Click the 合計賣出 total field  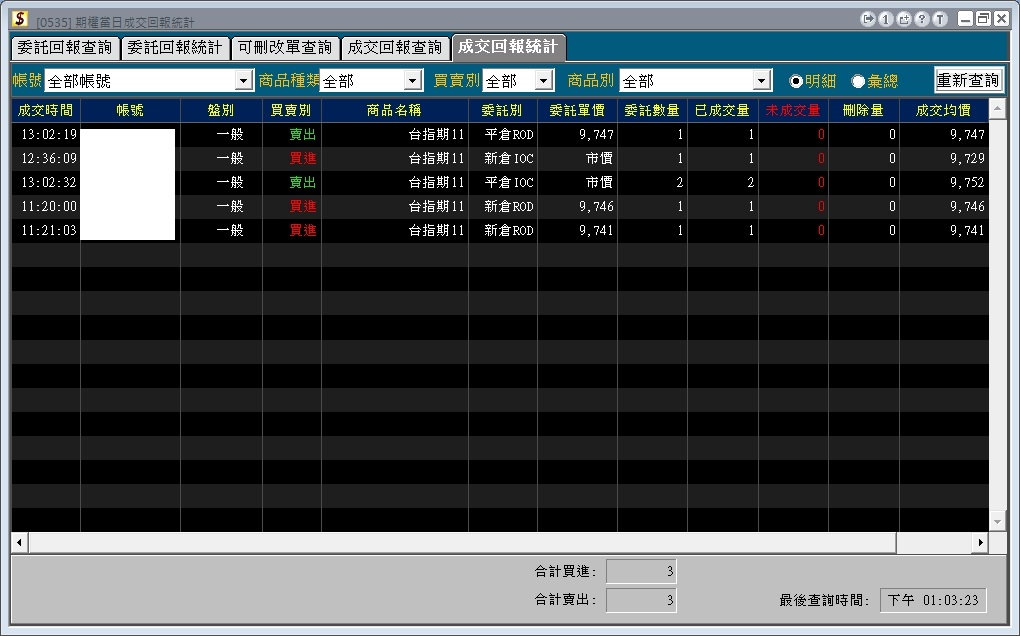pos(641,600)
